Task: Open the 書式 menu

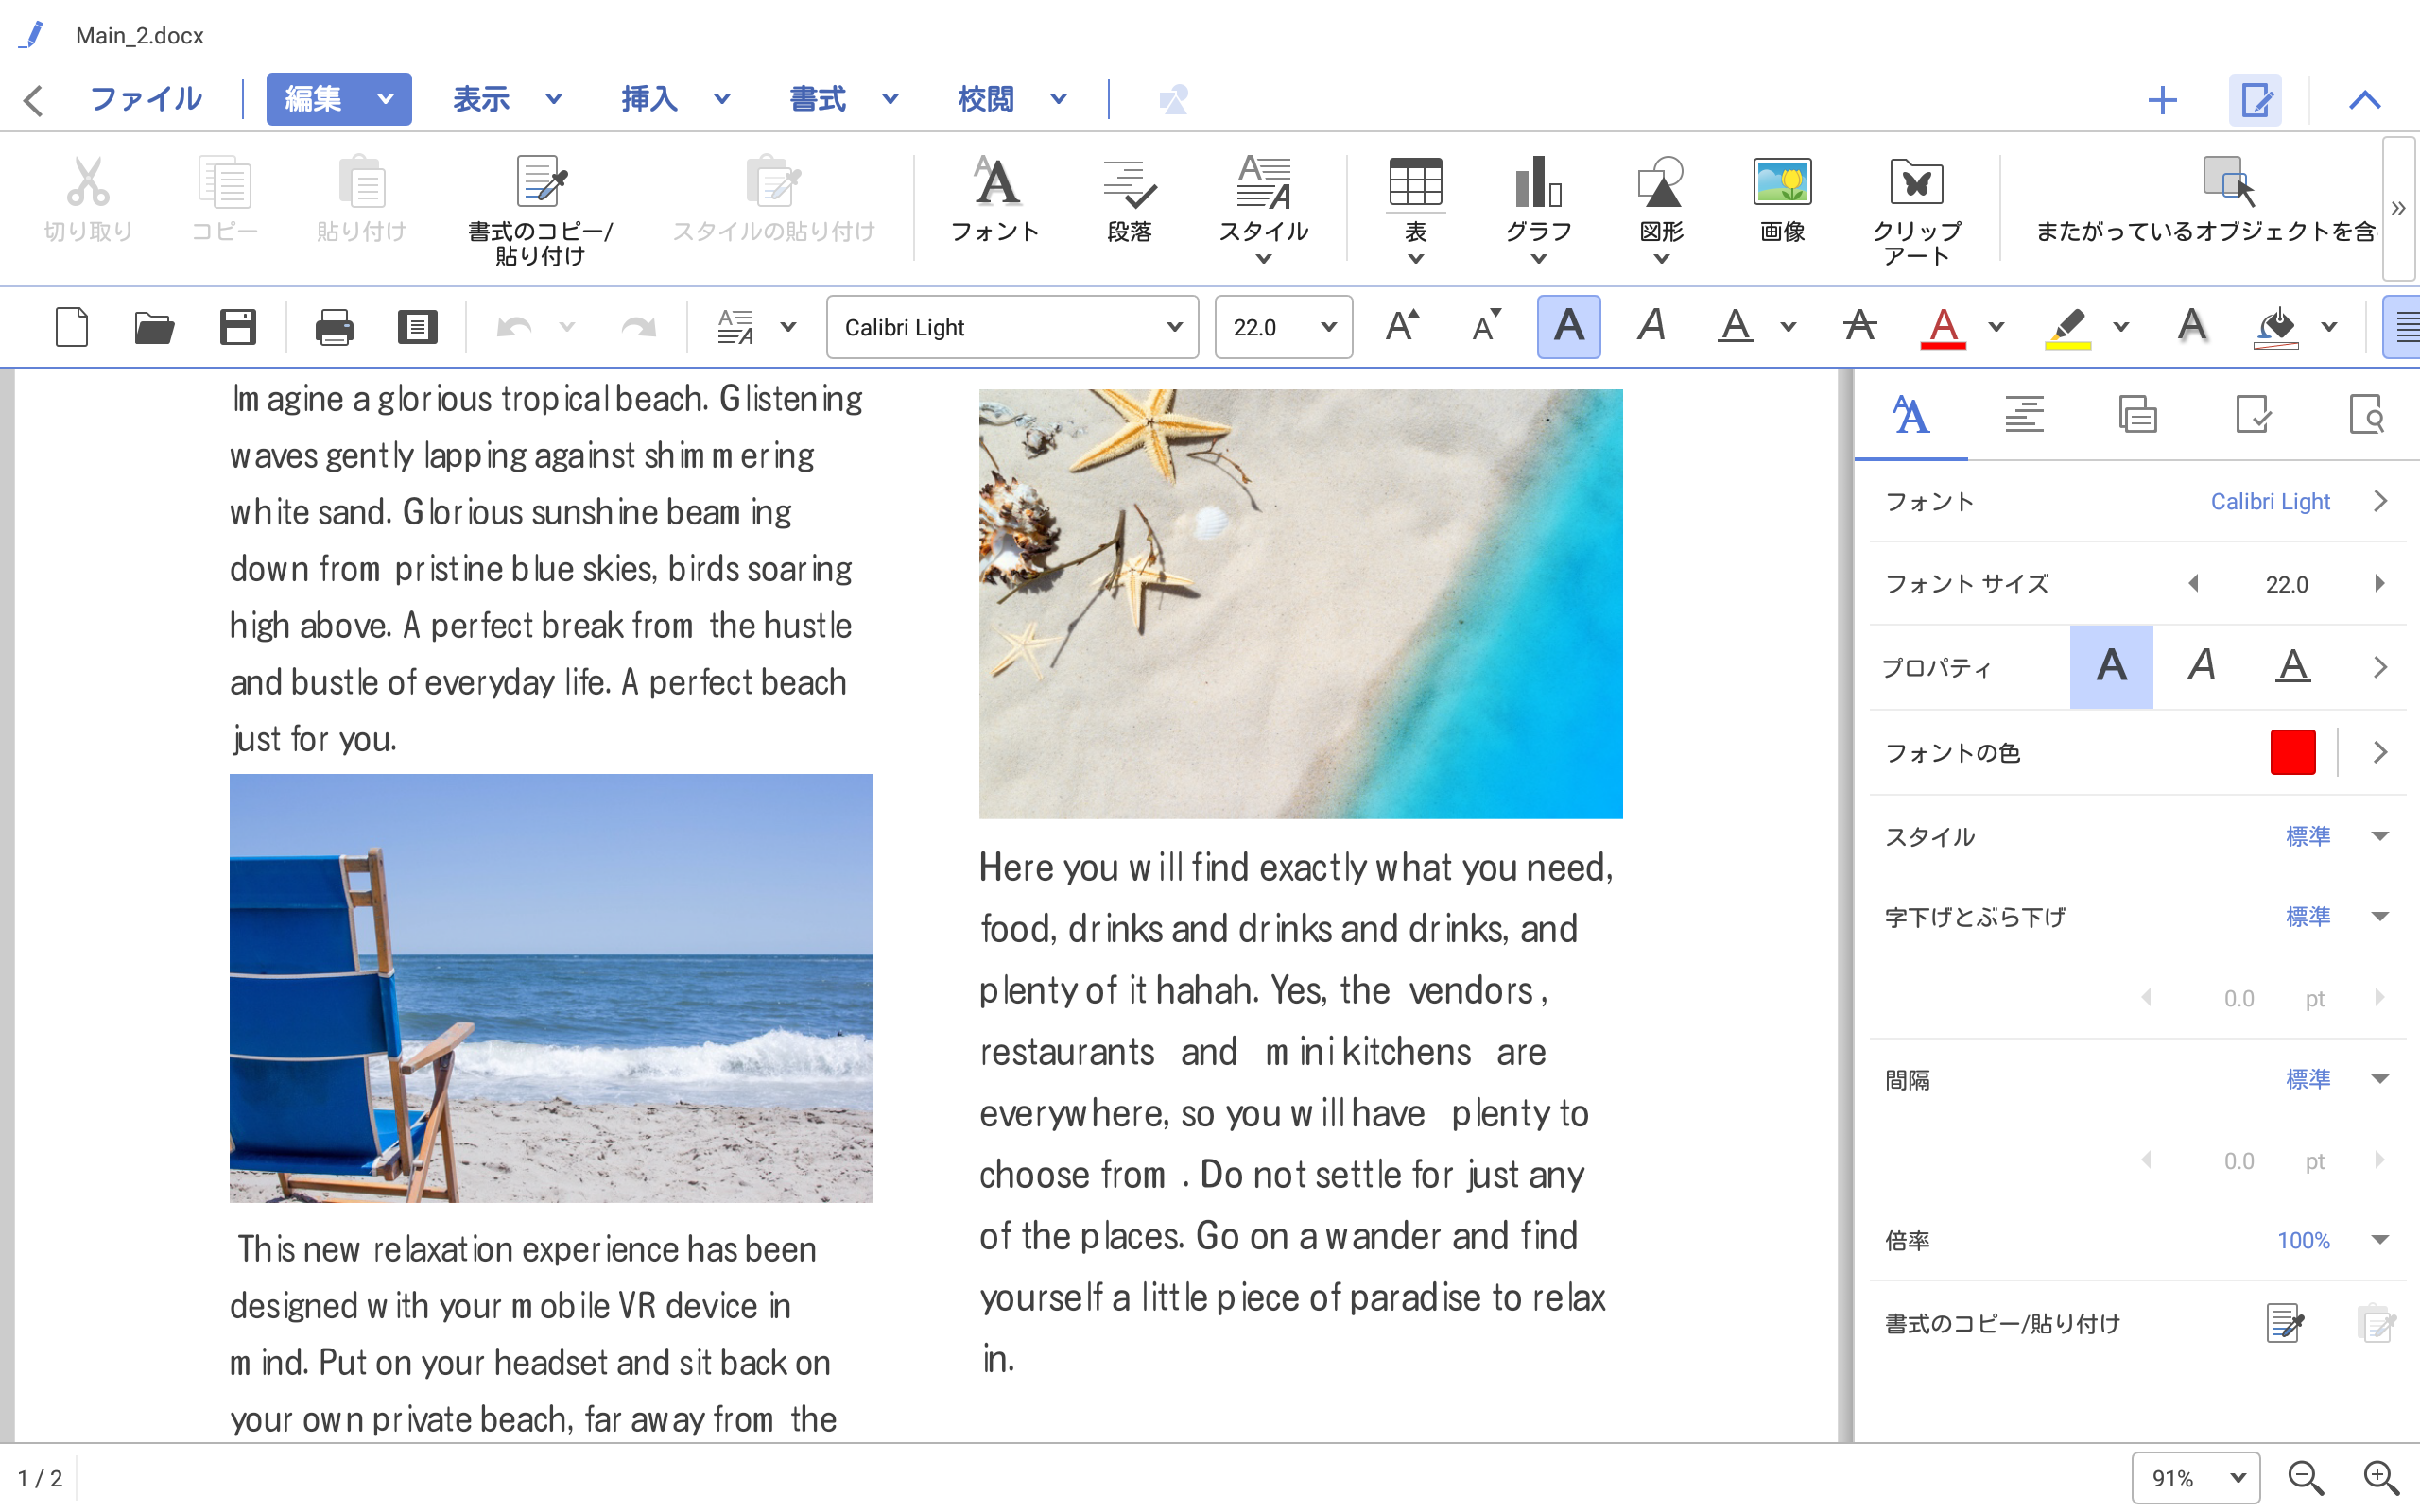Action: pyautogui.click(x=843, y=99)
